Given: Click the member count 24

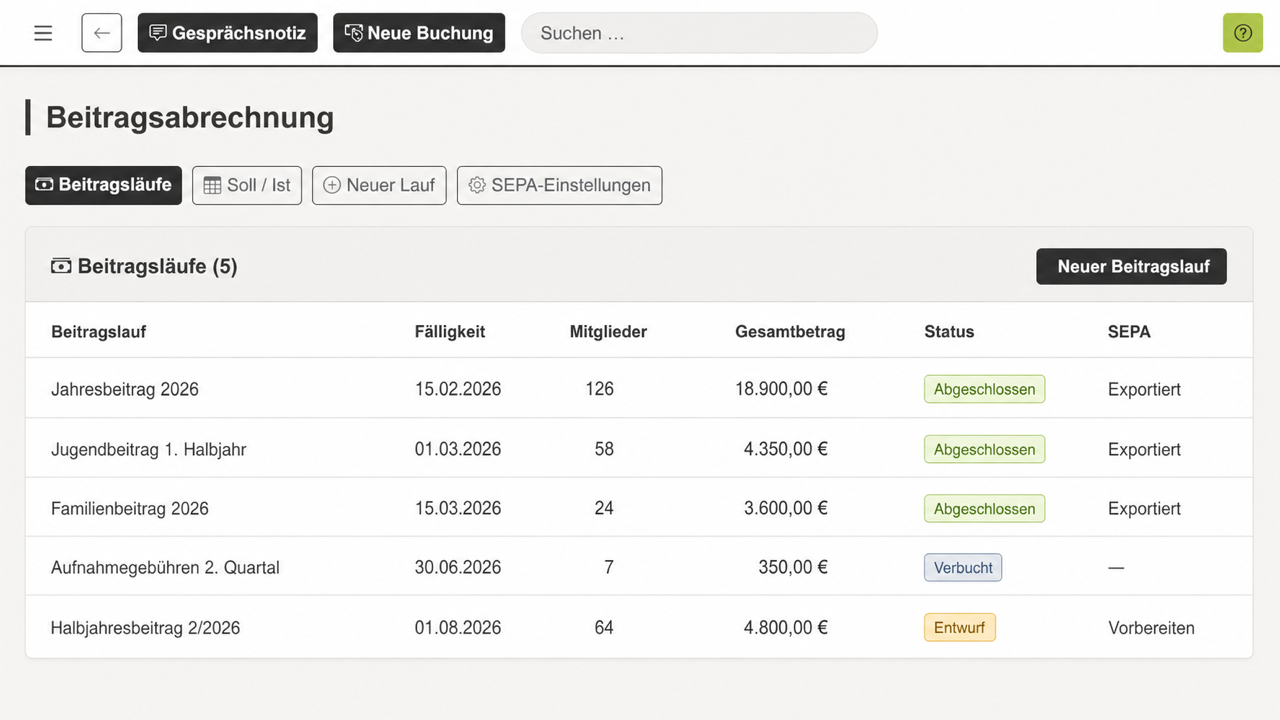Looking at the screenshot, I should (x=604, y=508).
